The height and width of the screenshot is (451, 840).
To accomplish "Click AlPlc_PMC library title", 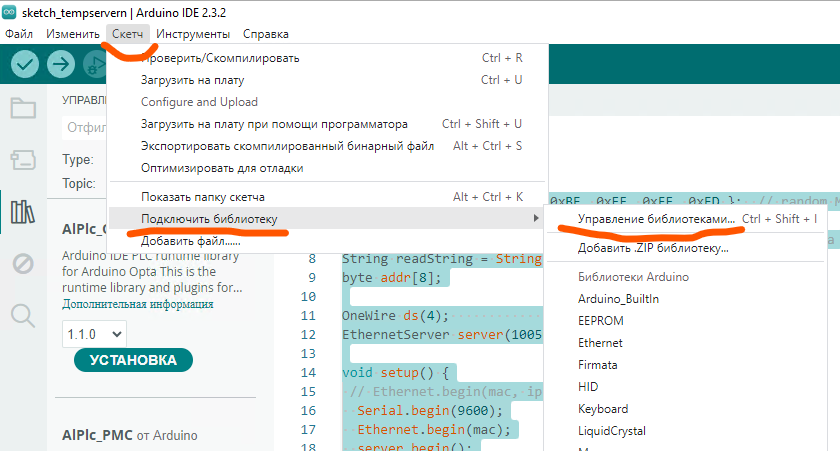I will [x=97, y=435].
